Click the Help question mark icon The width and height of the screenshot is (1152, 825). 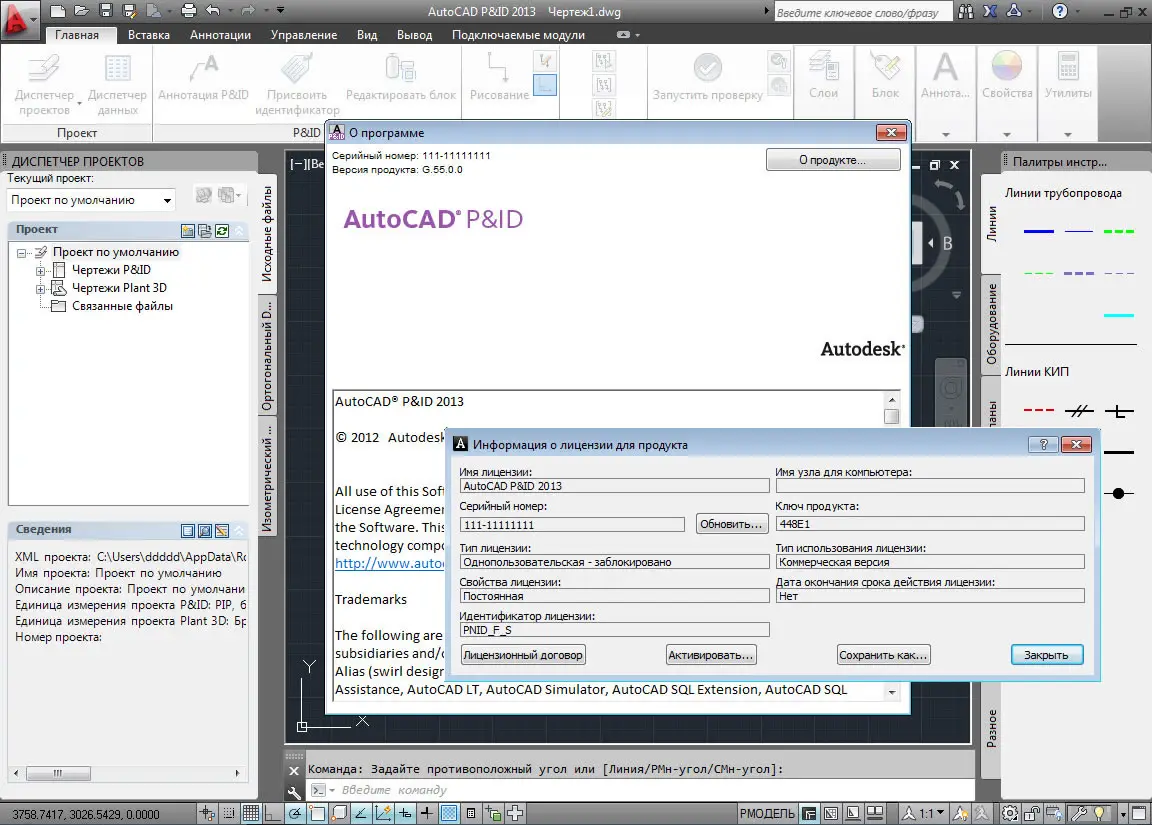click(x=1059, y=11)
